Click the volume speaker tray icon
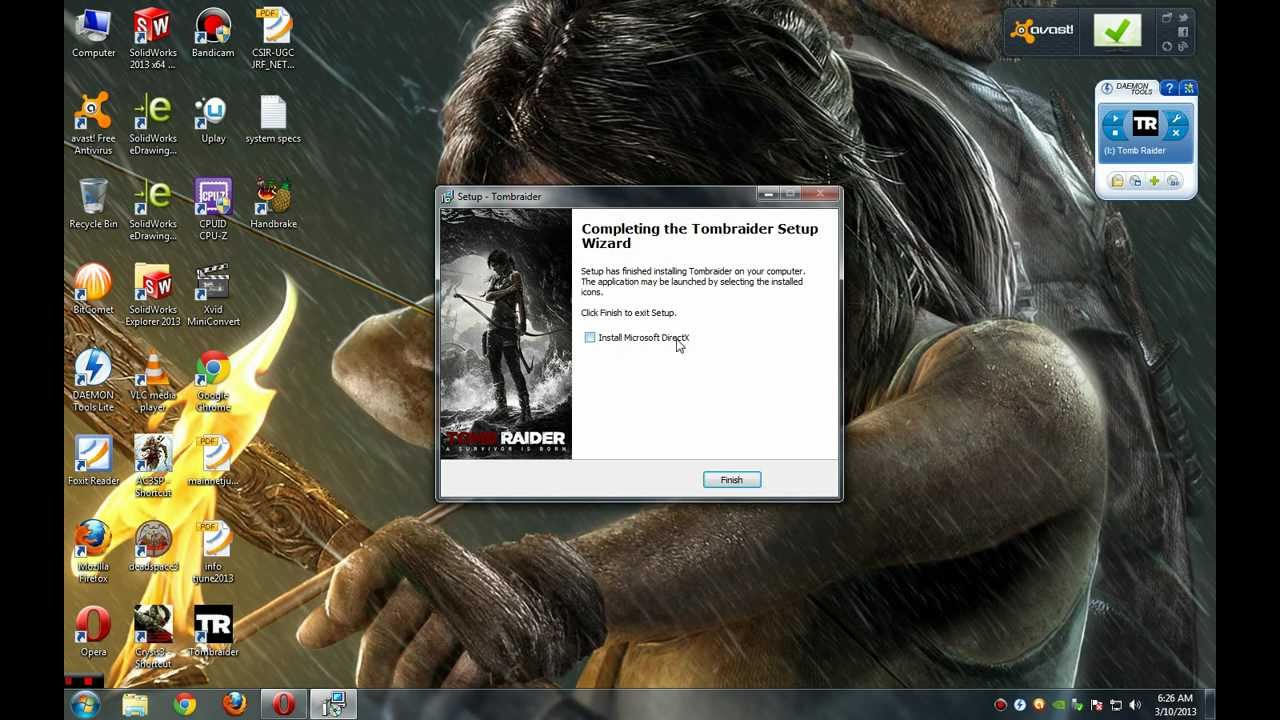Viewport: 1280px width, 720px height. click(x=1135, y=706)
